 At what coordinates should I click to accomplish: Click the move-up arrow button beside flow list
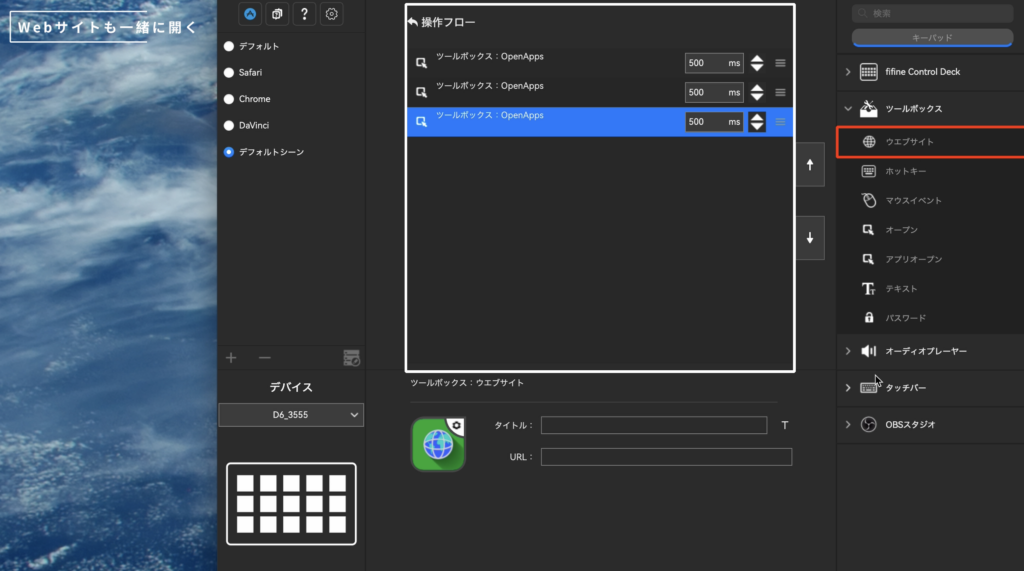click(x=809, y=165)
